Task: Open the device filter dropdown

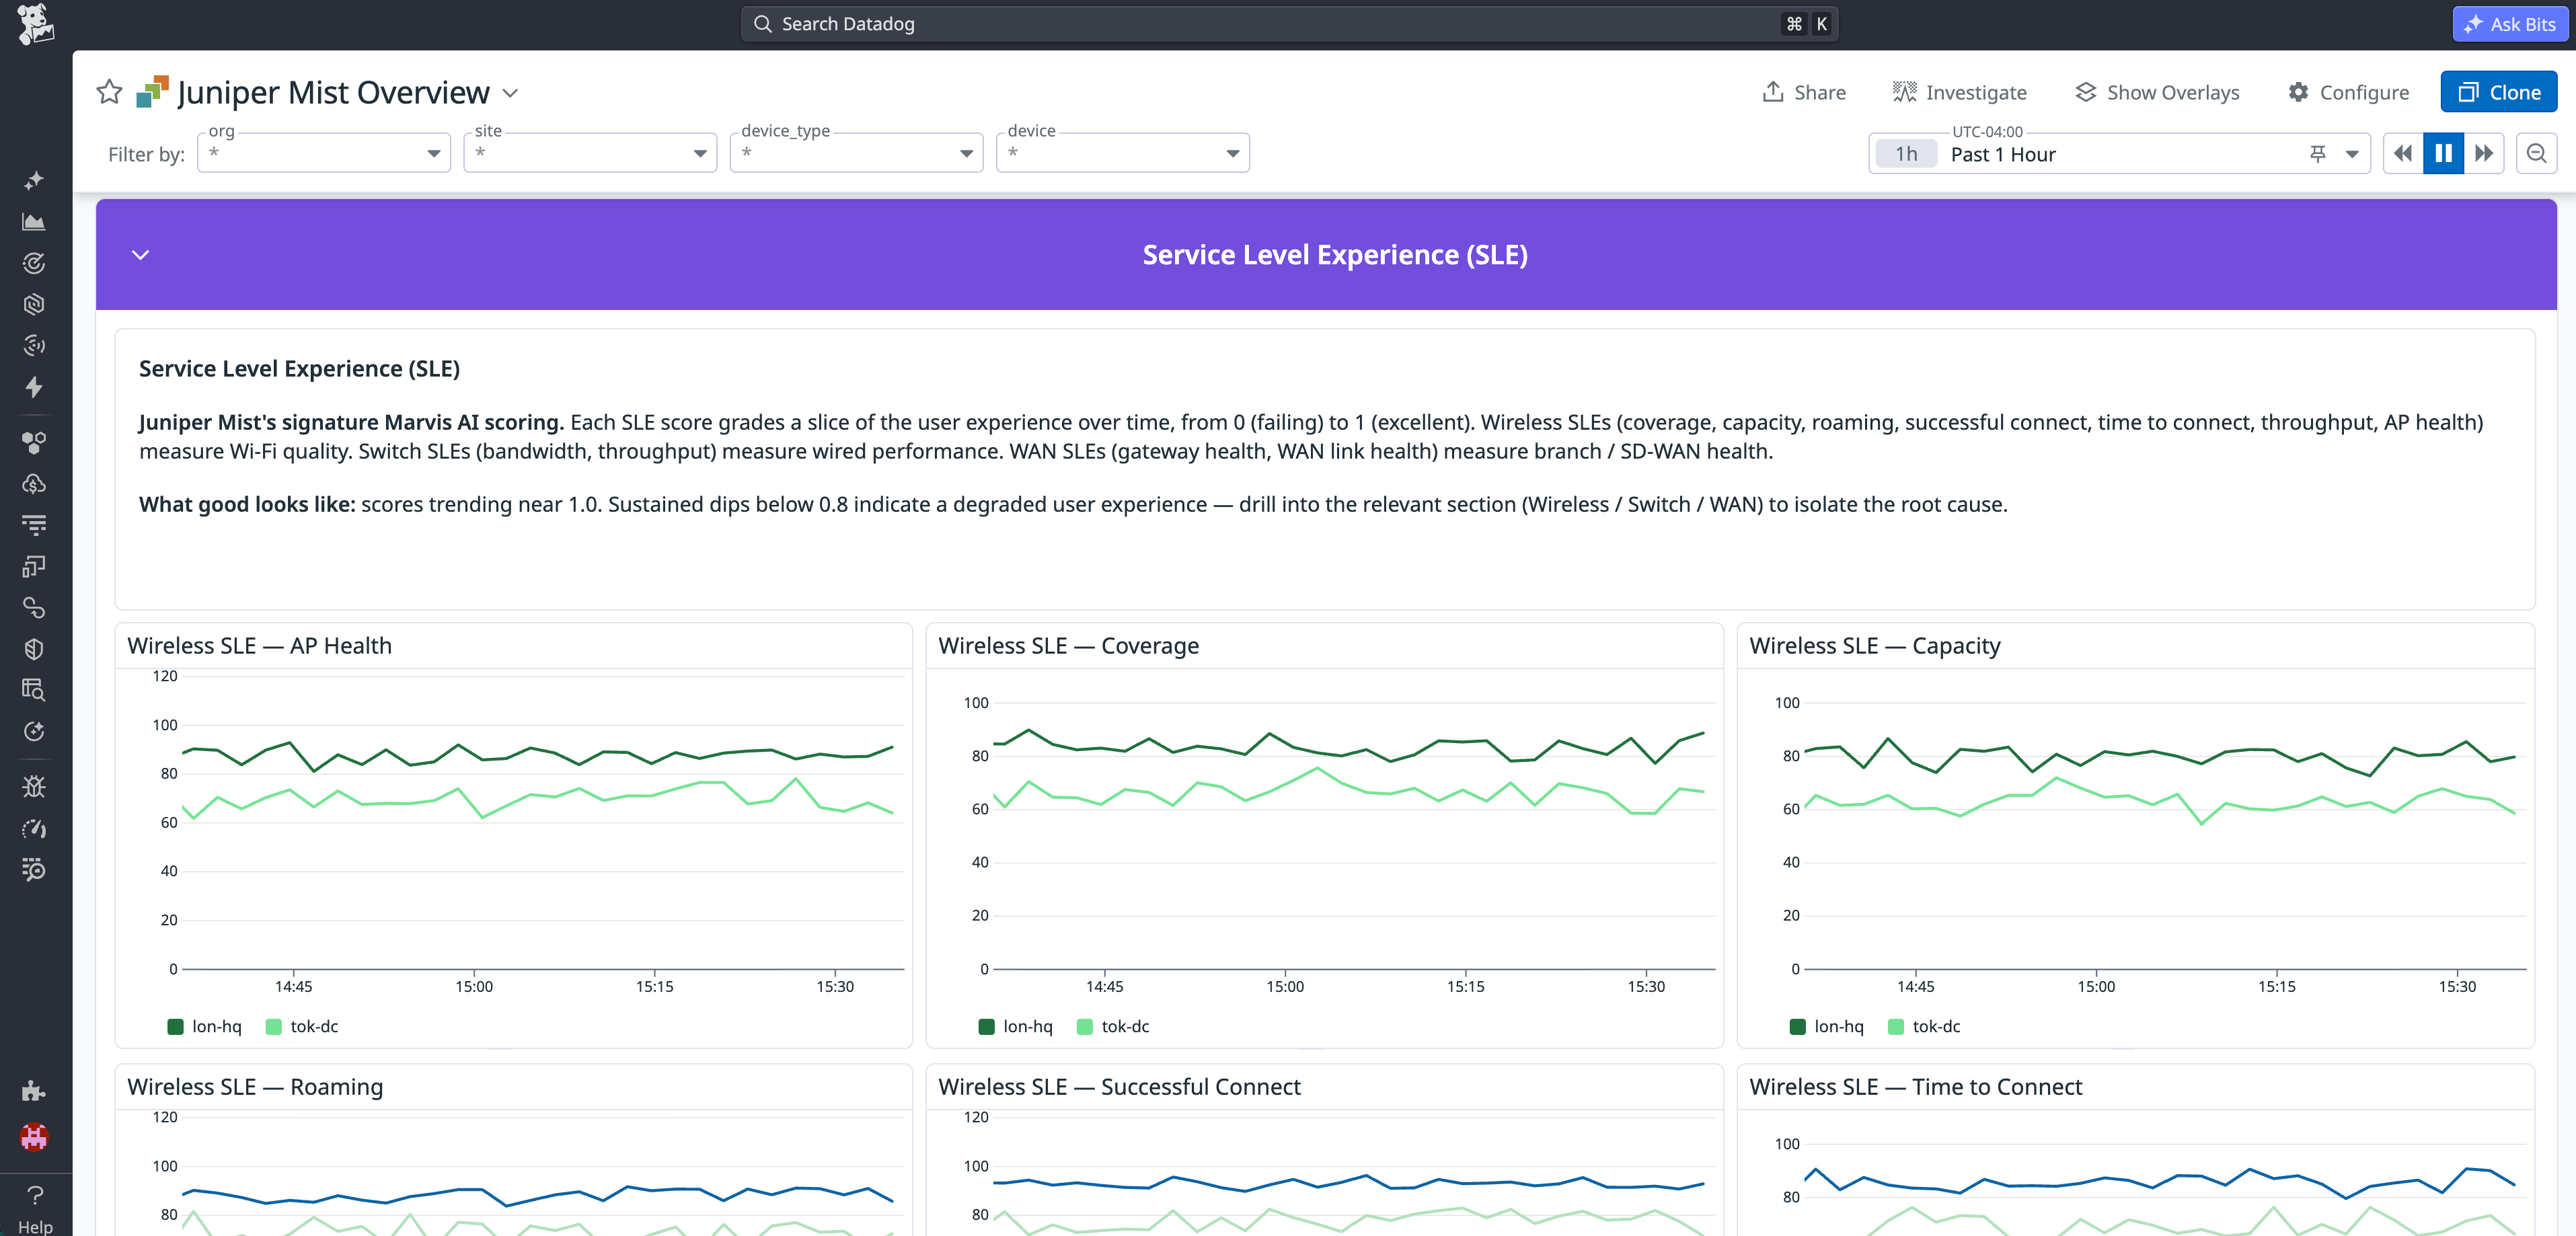Action: coord(1123,153)
